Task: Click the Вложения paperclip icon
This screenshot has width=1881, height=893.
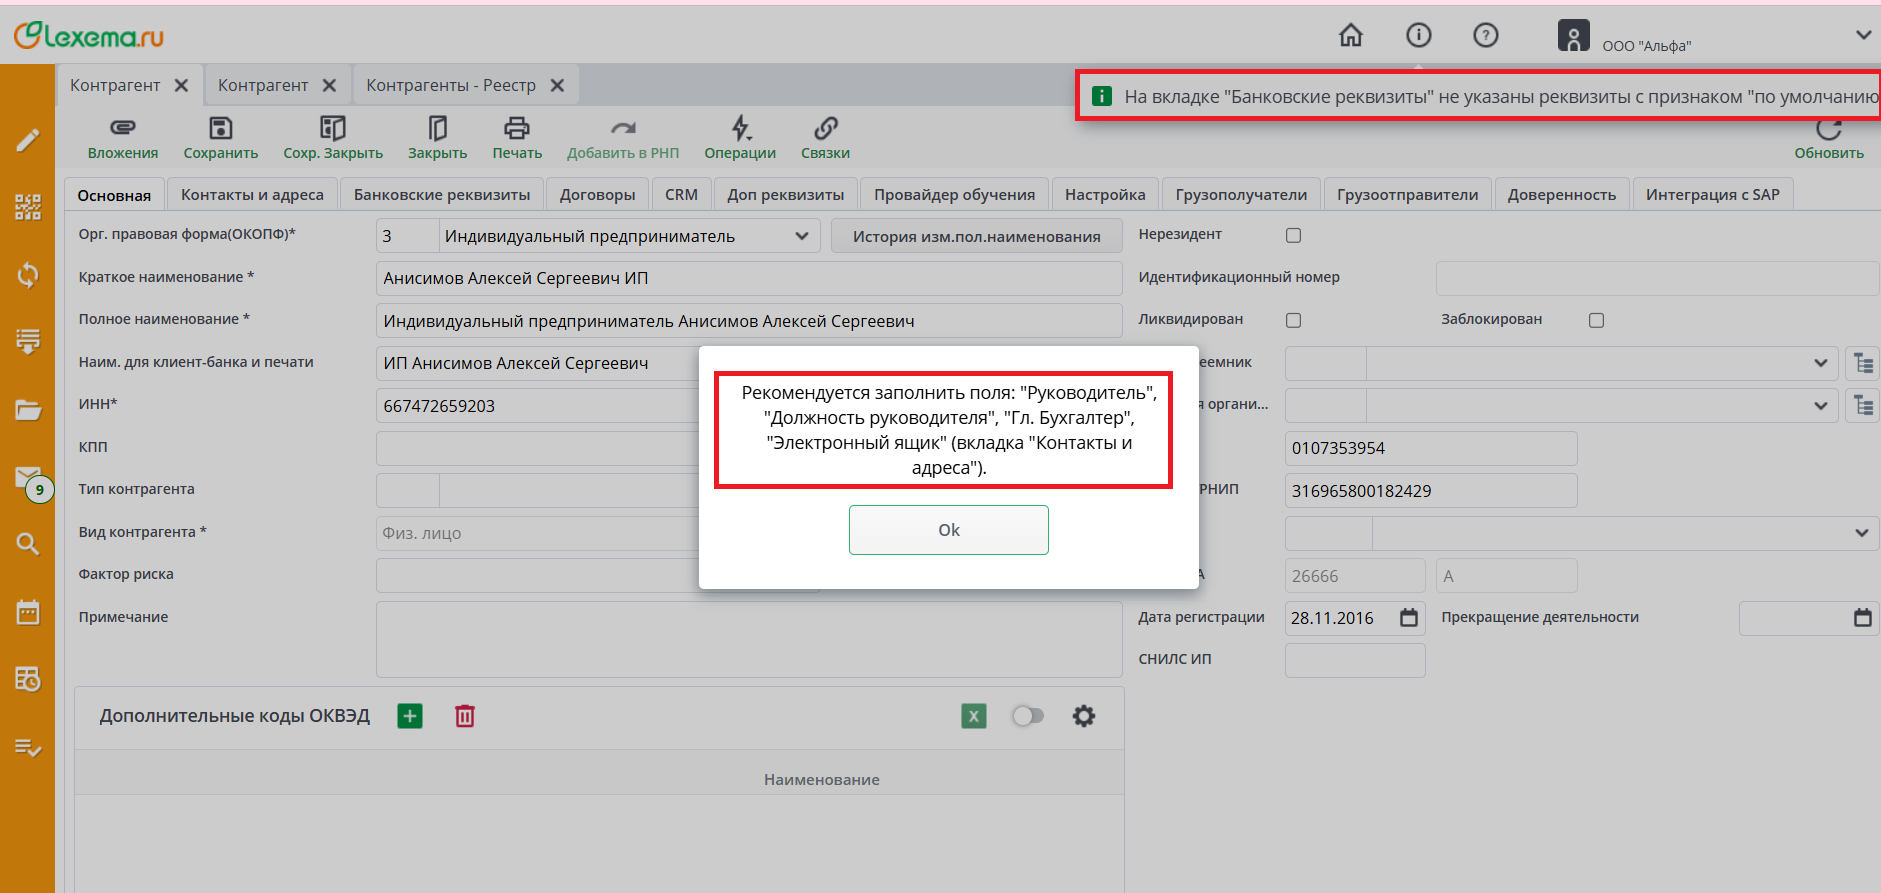Action: tap(122, 128)
